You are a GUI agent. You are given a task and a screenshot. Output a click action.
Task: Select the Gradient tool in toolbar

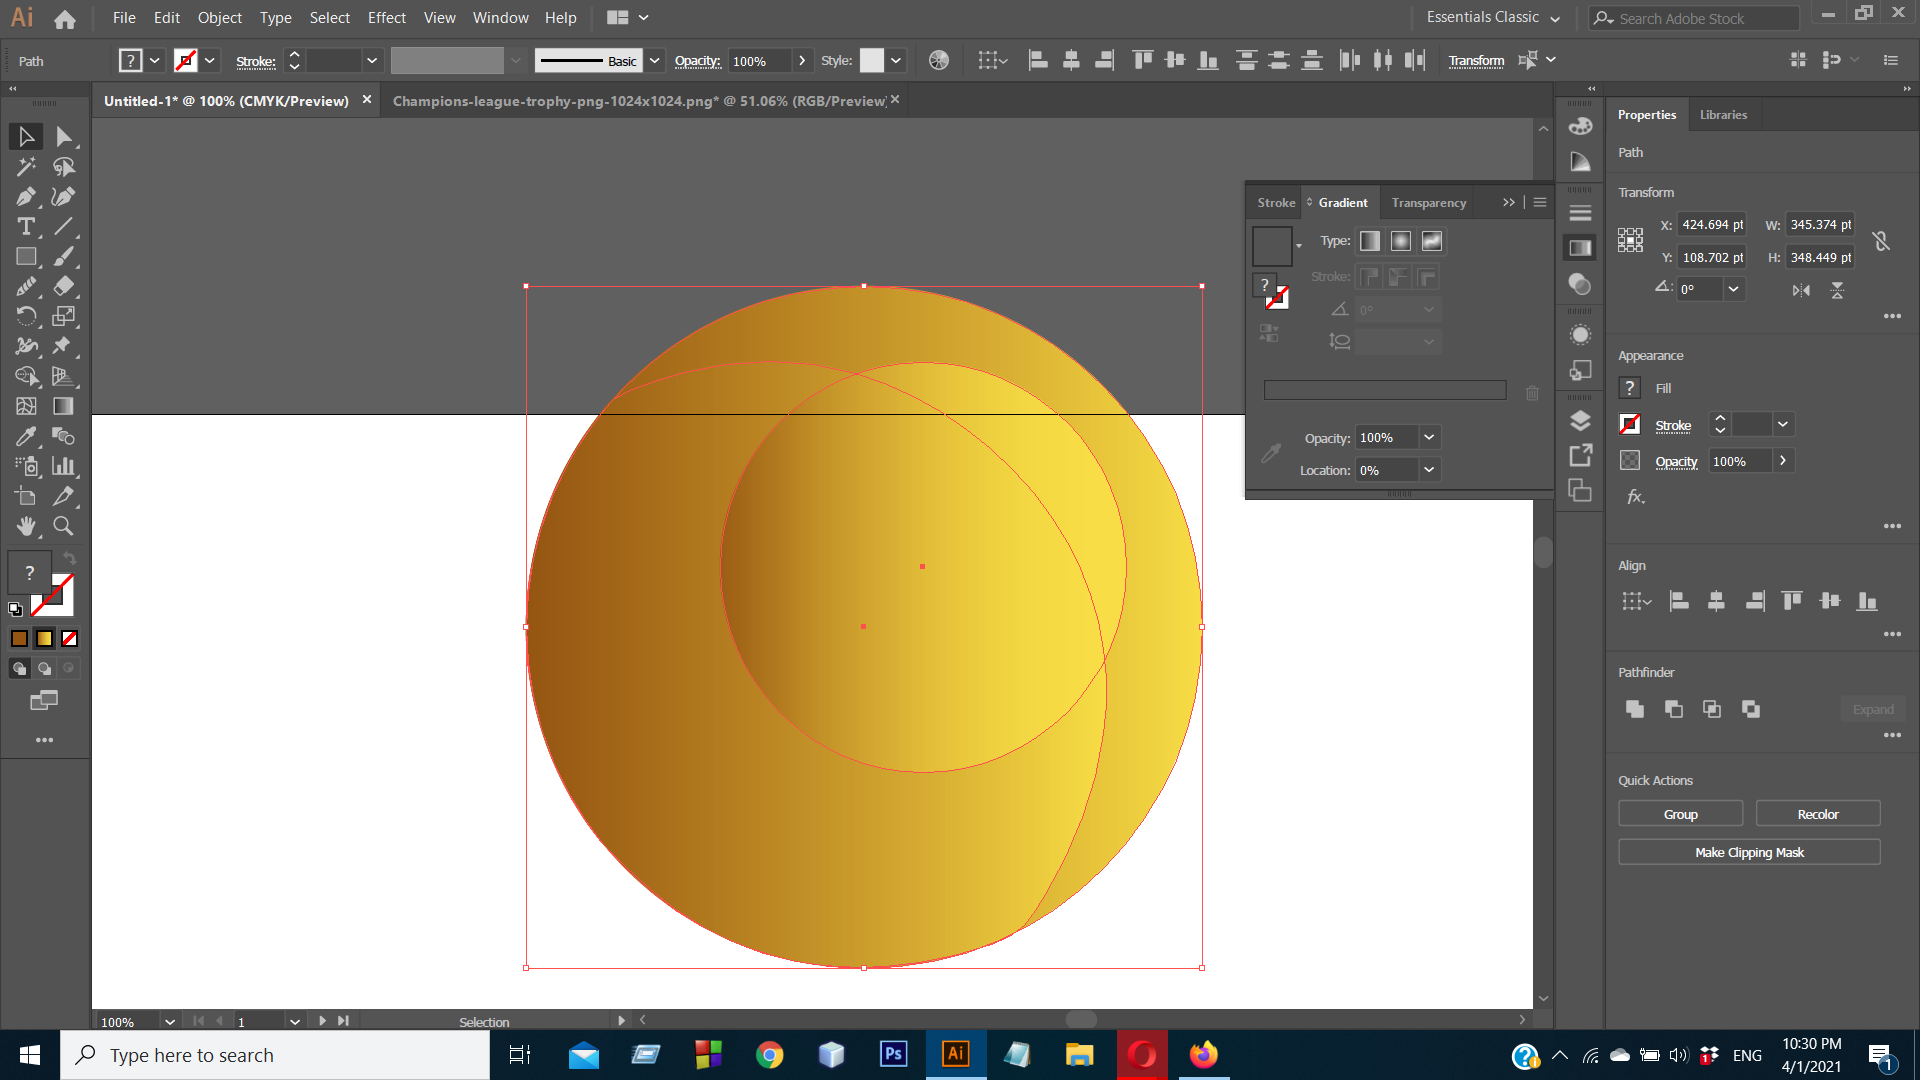64,406
